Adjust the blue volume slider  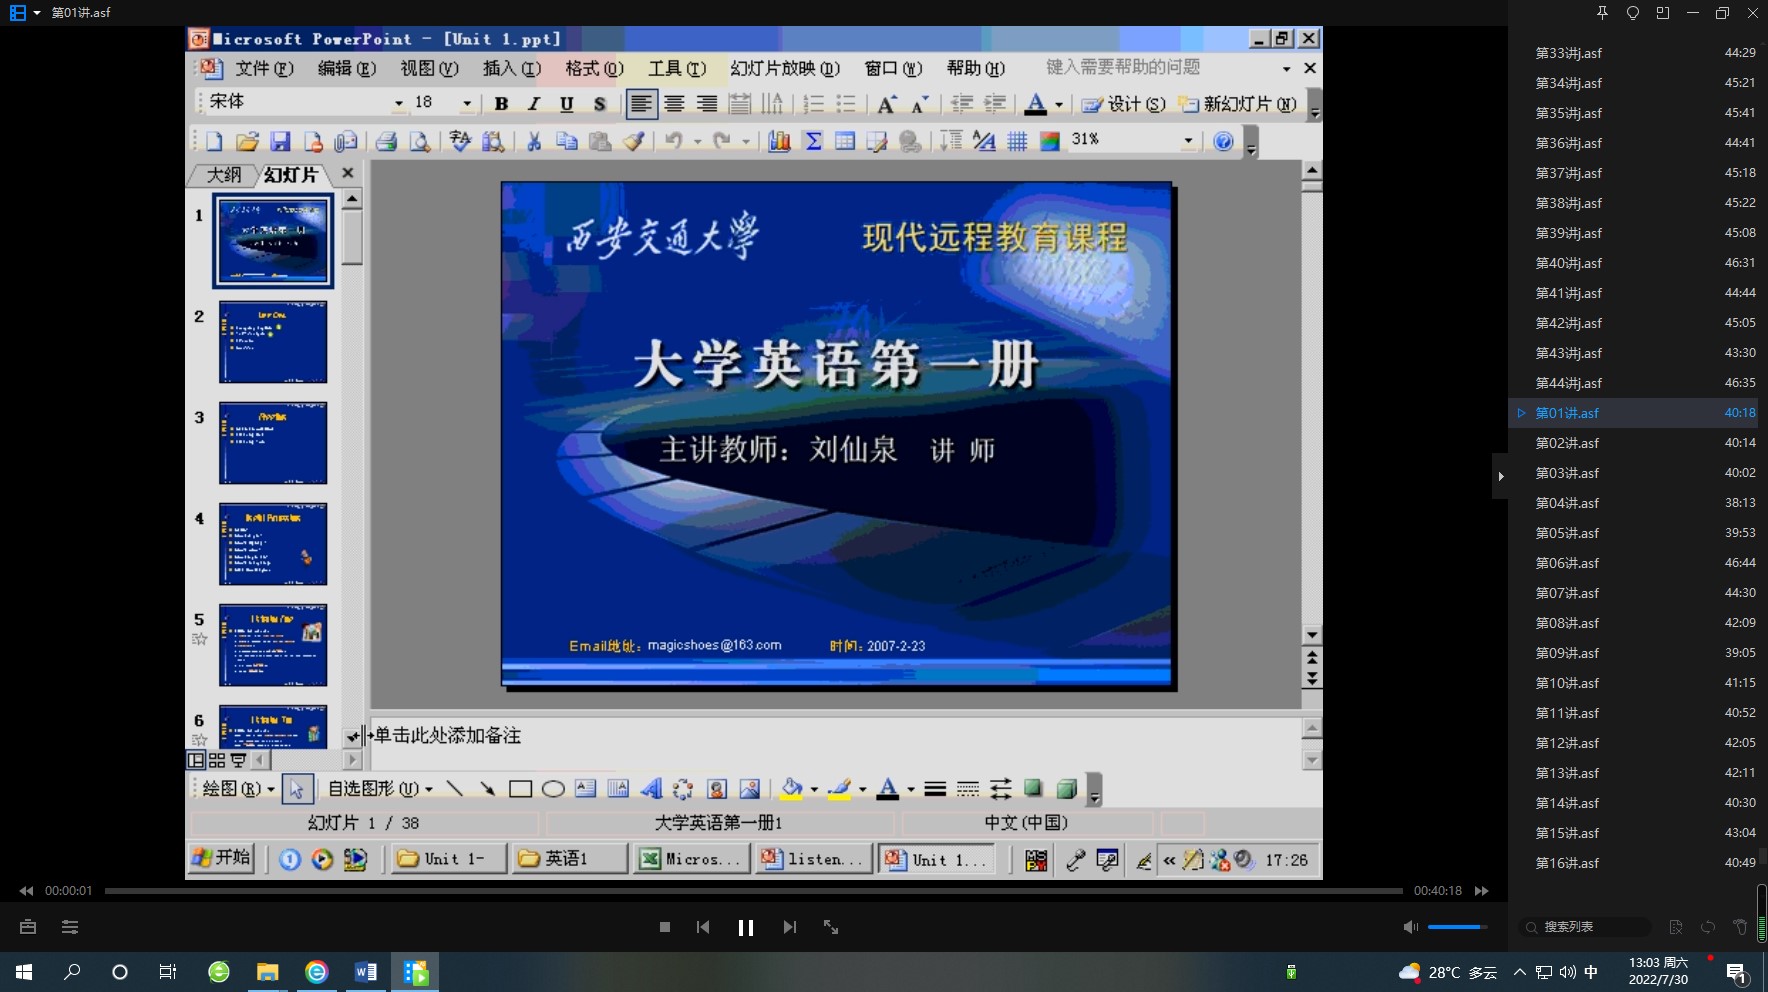tap(1456, 927)
